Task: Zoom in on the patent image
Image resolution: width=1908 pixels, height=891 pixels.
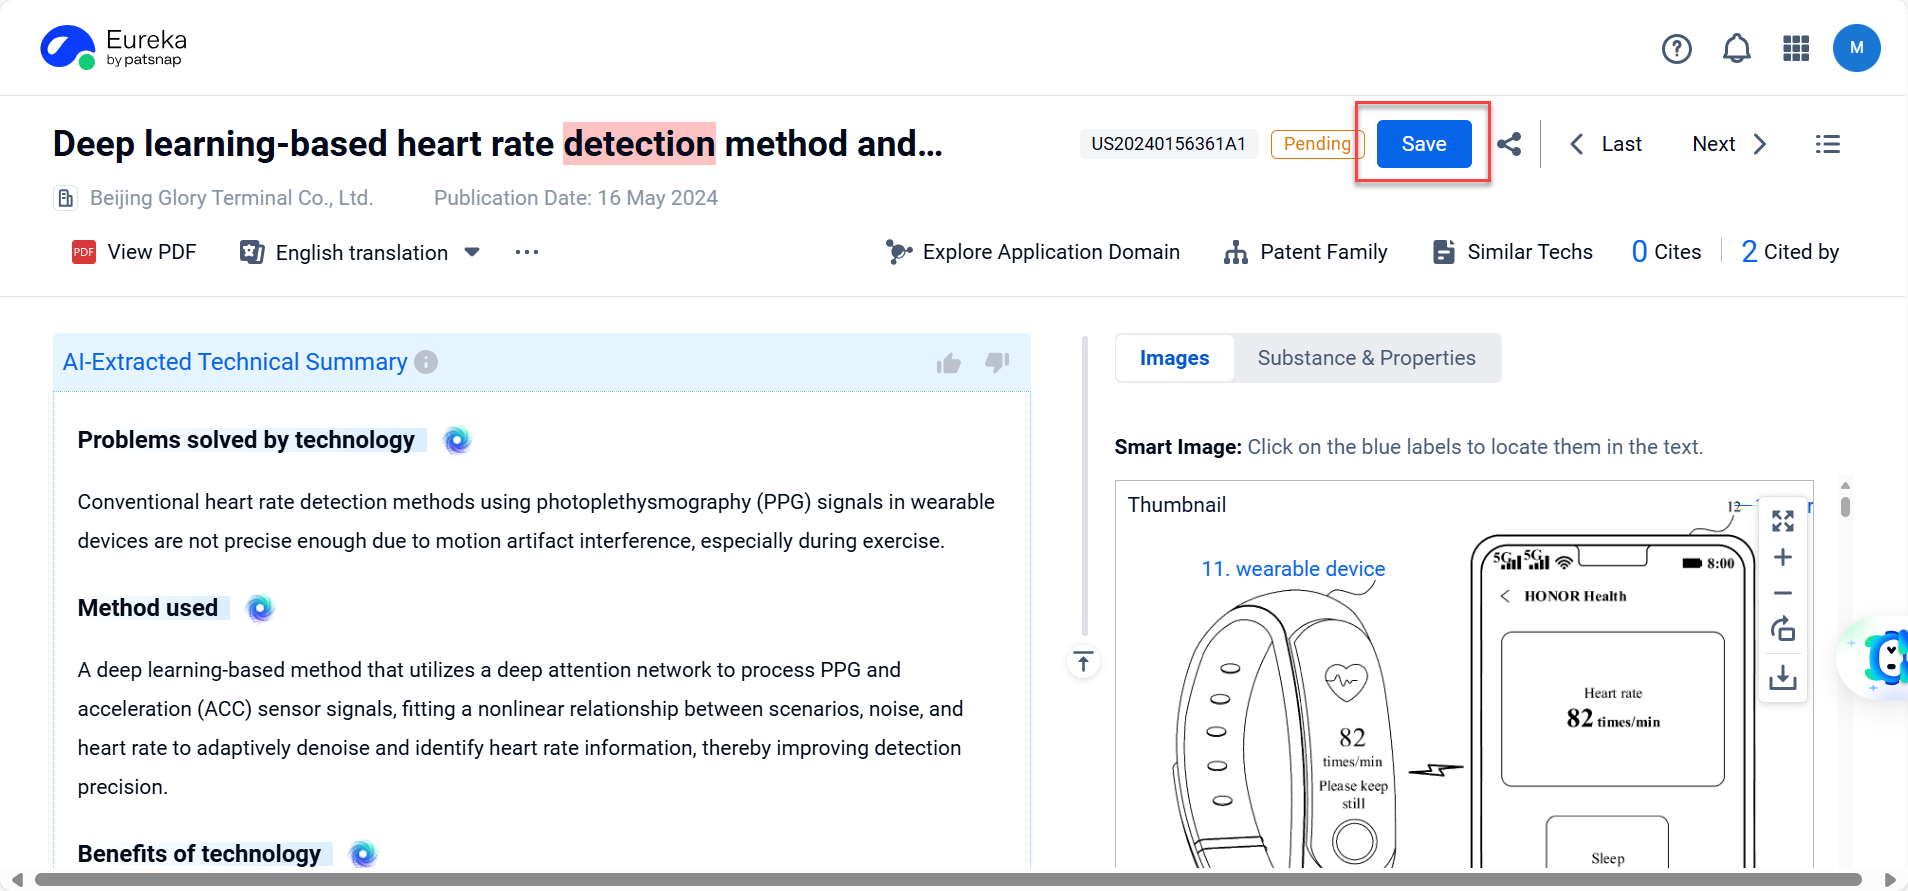Action: coord(1782,557)
